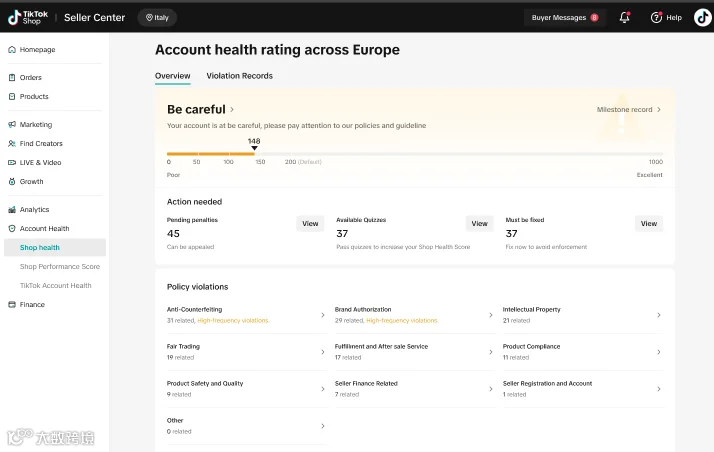Click the Products icon in sidebar

coord(12,96)
